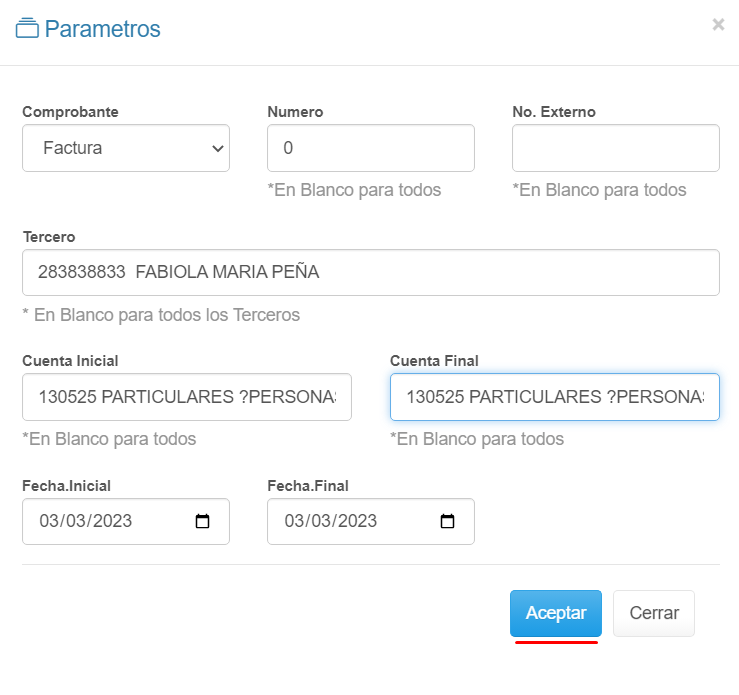
Task: Click the Cuenta Inicial text box
Action: tap(187, 397)
